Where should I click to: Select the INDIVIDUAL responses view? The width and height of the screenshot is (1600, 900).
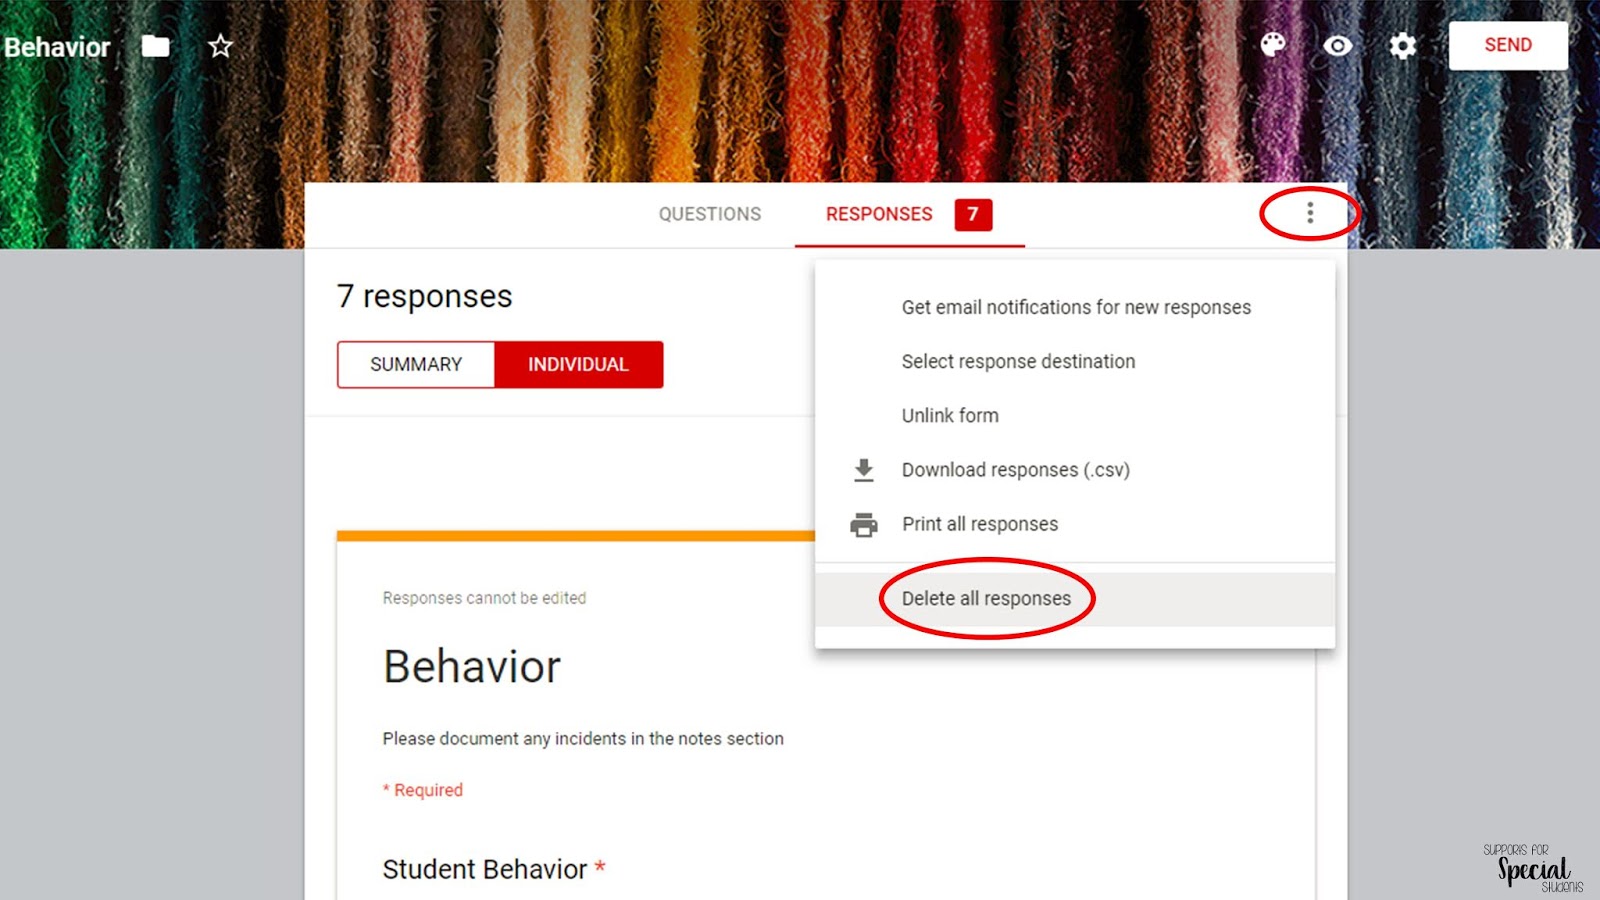(x=579, y=364)
